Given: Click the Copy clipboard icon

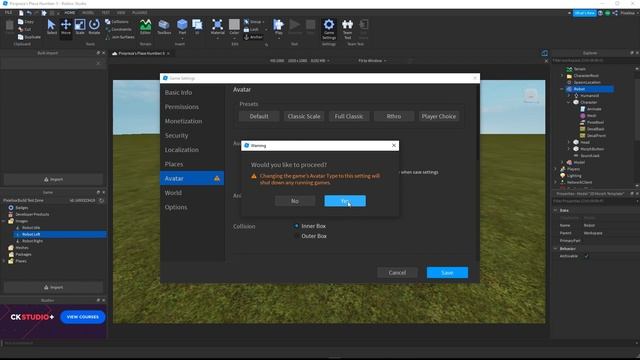Looking at the screenshot, I should pos(21,22).
